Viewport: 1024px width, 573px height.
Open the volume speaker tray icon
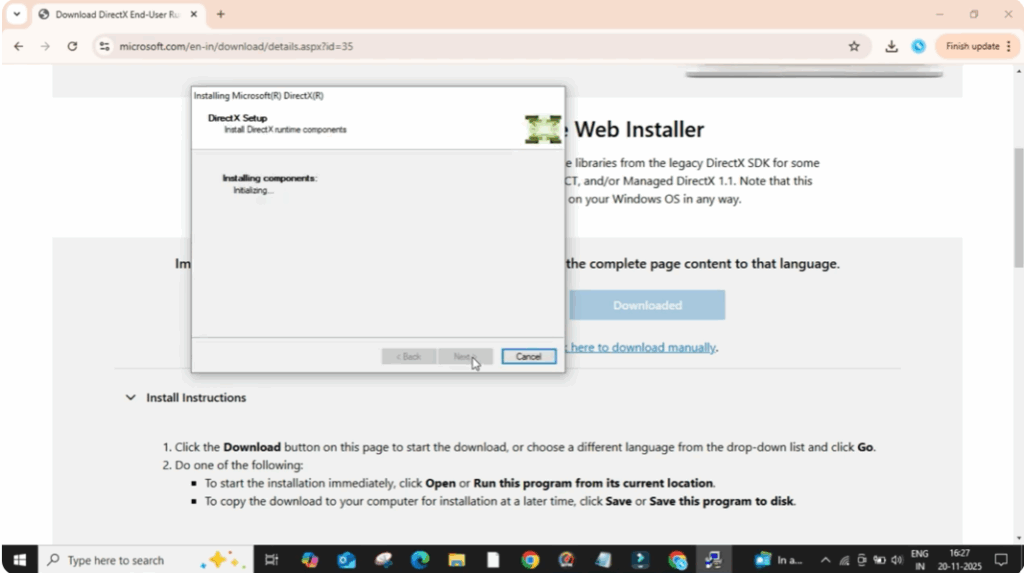pos(897,560)
